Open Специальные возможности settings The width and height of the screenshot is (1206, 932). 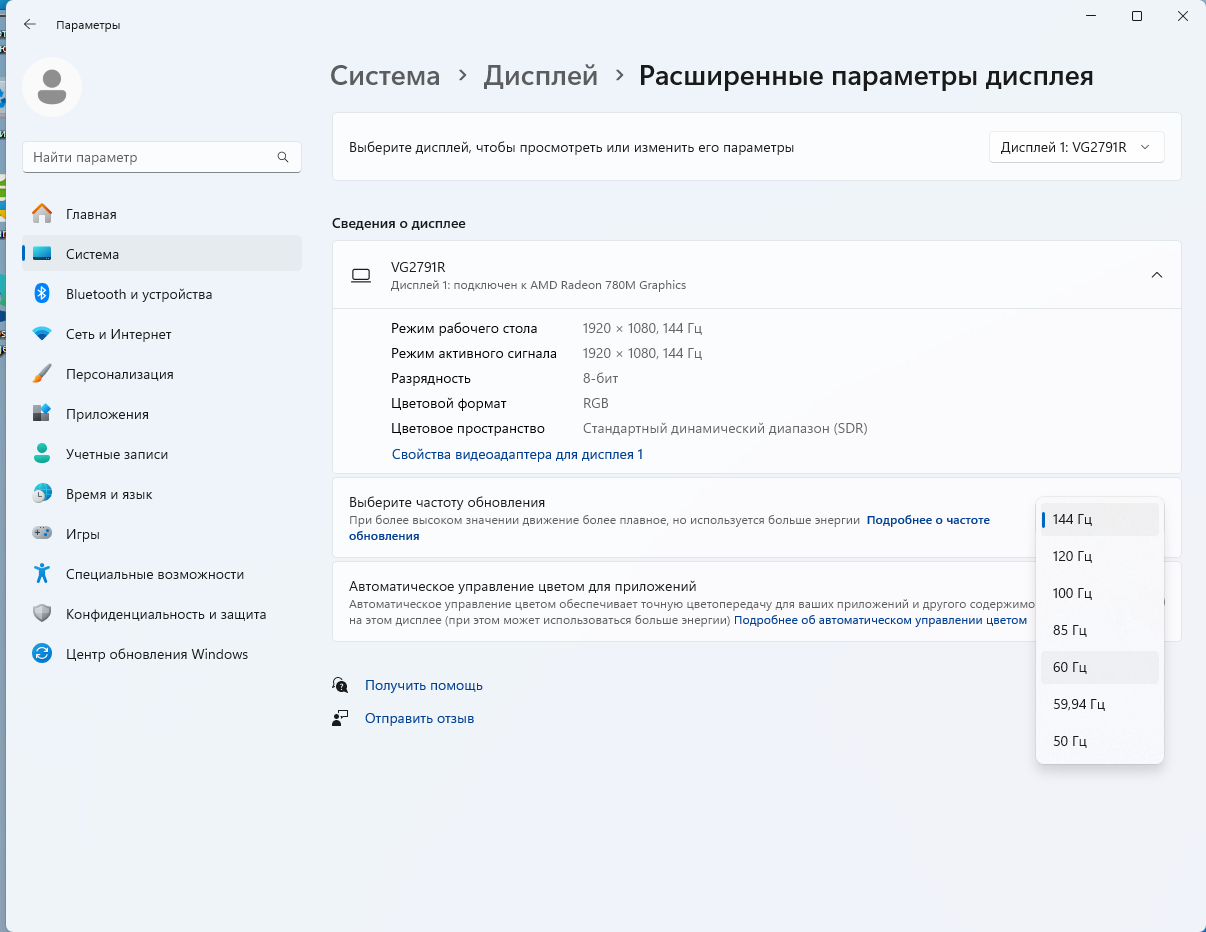click(x=162, y=574)
